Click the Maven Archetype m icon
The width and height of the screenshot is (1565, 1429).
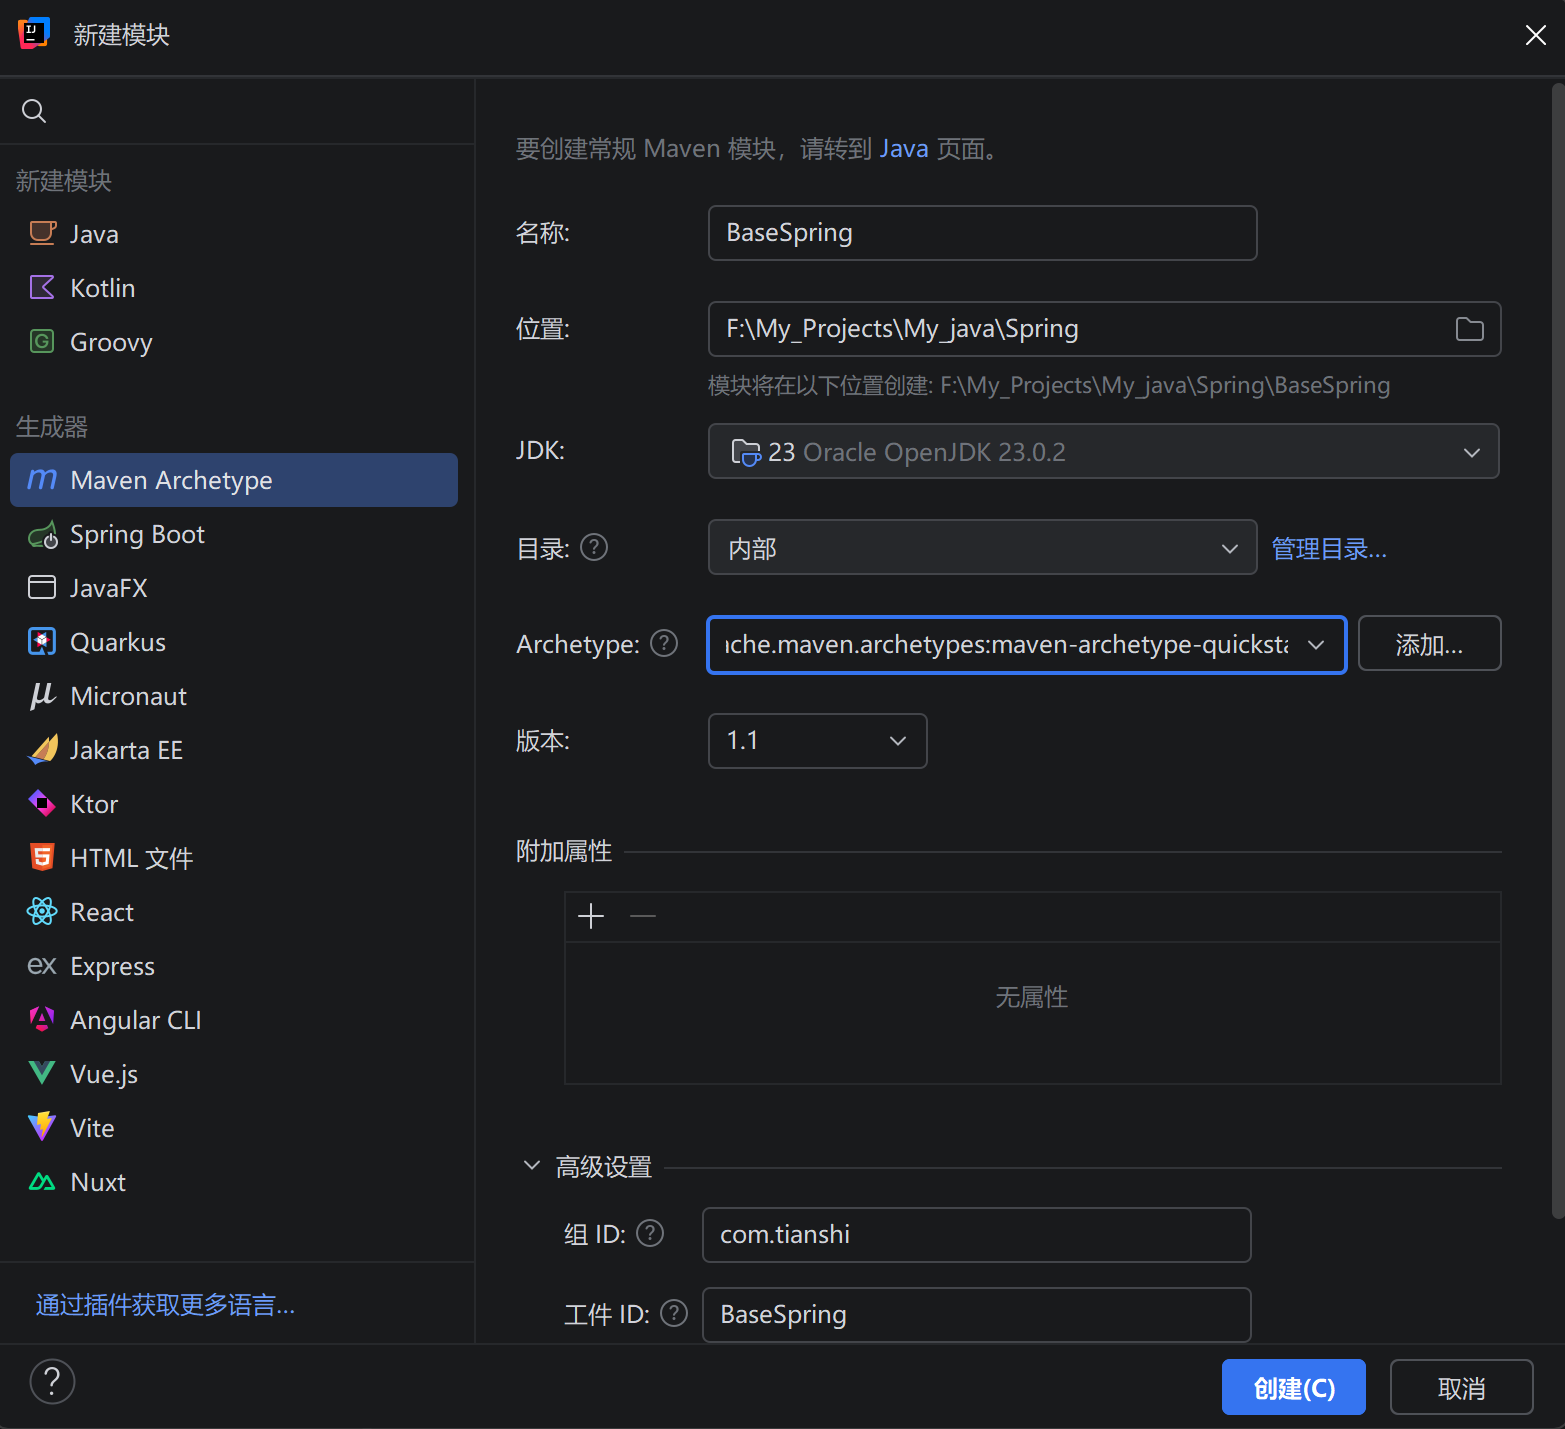click(x=42, y=479)
